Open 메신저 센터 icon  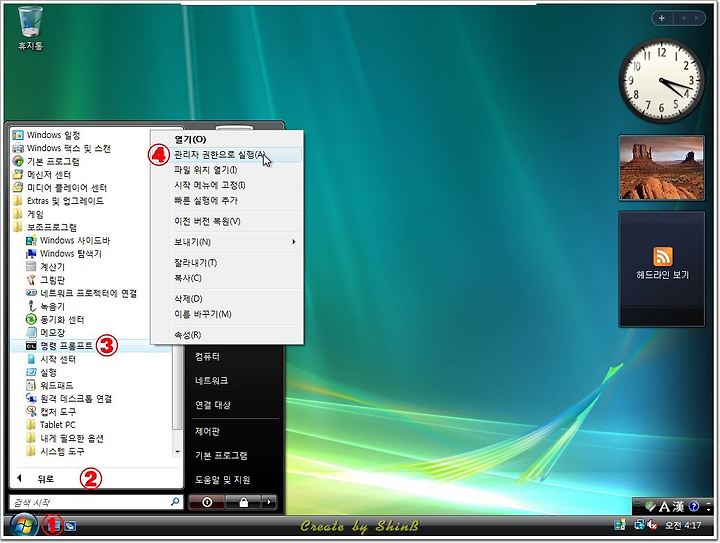[x=17, y=174]
